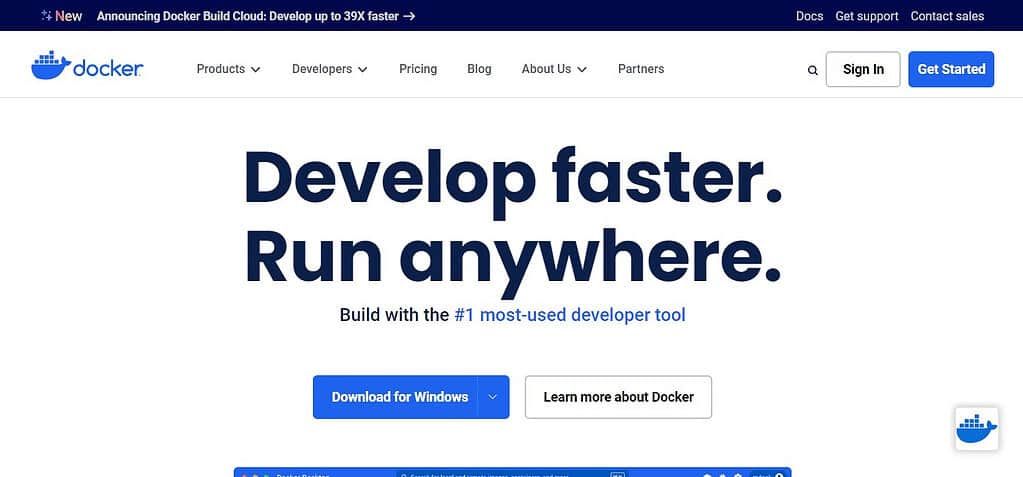Click the '#1 most-used developer tool' text
The height and width of the screenshot is (477, 1023).
pos(569,315)
